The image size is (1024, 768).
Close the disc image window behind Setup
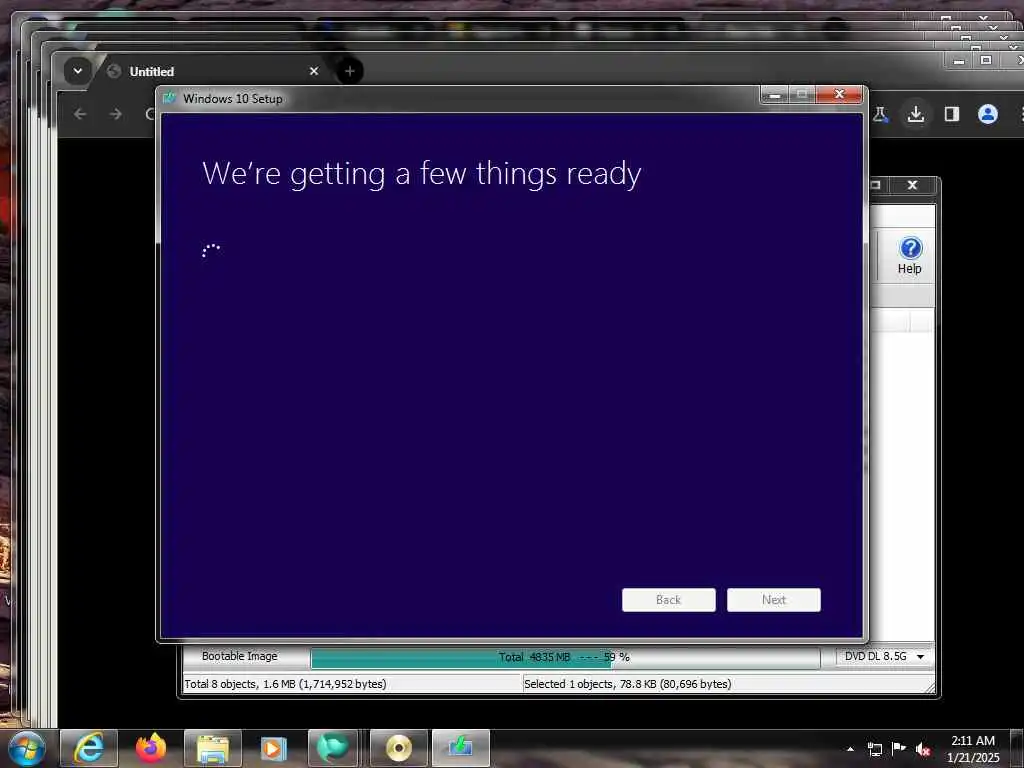[x=912, y=185]
